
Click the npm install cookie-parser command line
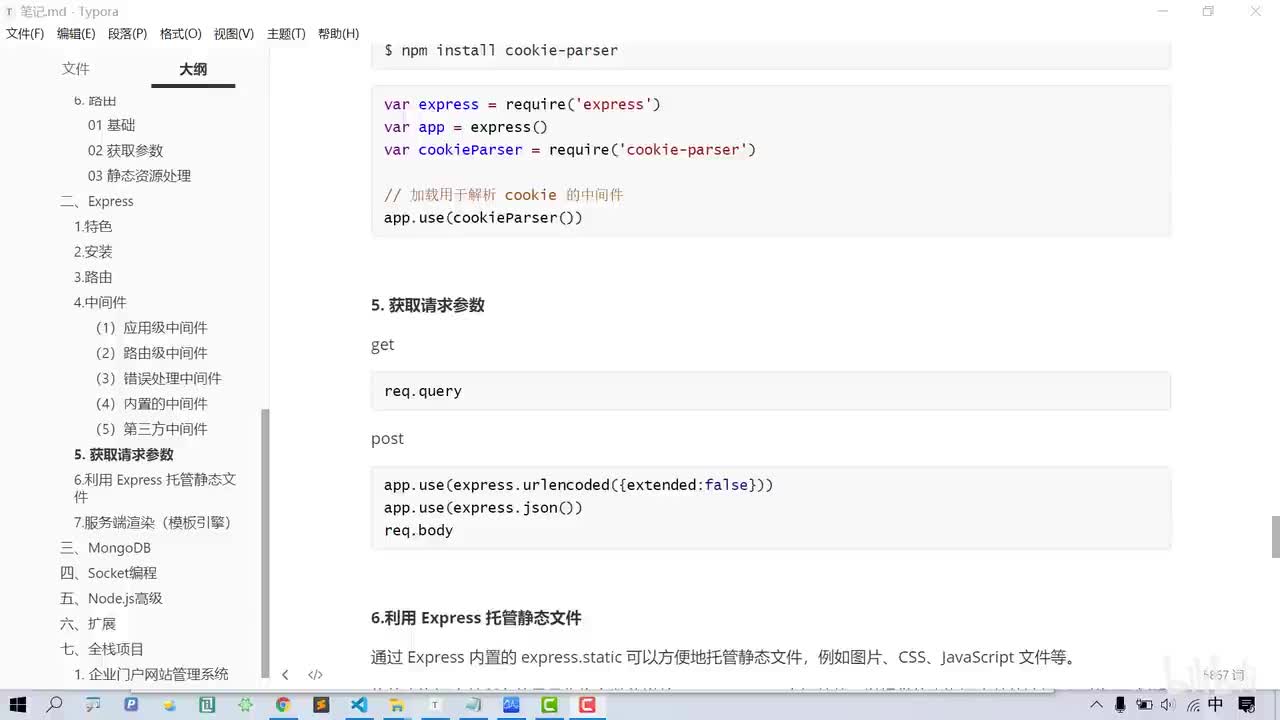501,50
